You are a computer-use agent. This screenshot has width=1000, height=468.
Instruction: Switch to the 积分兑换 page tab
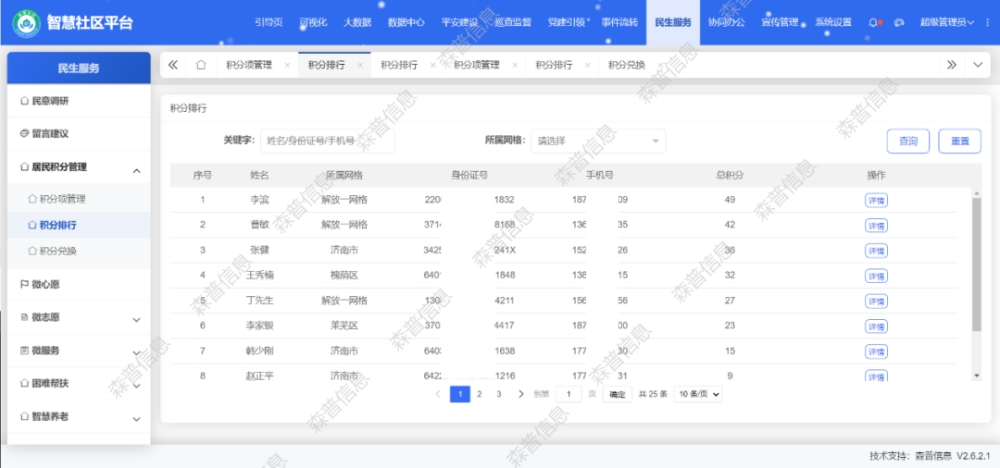(x=626, y=65)
